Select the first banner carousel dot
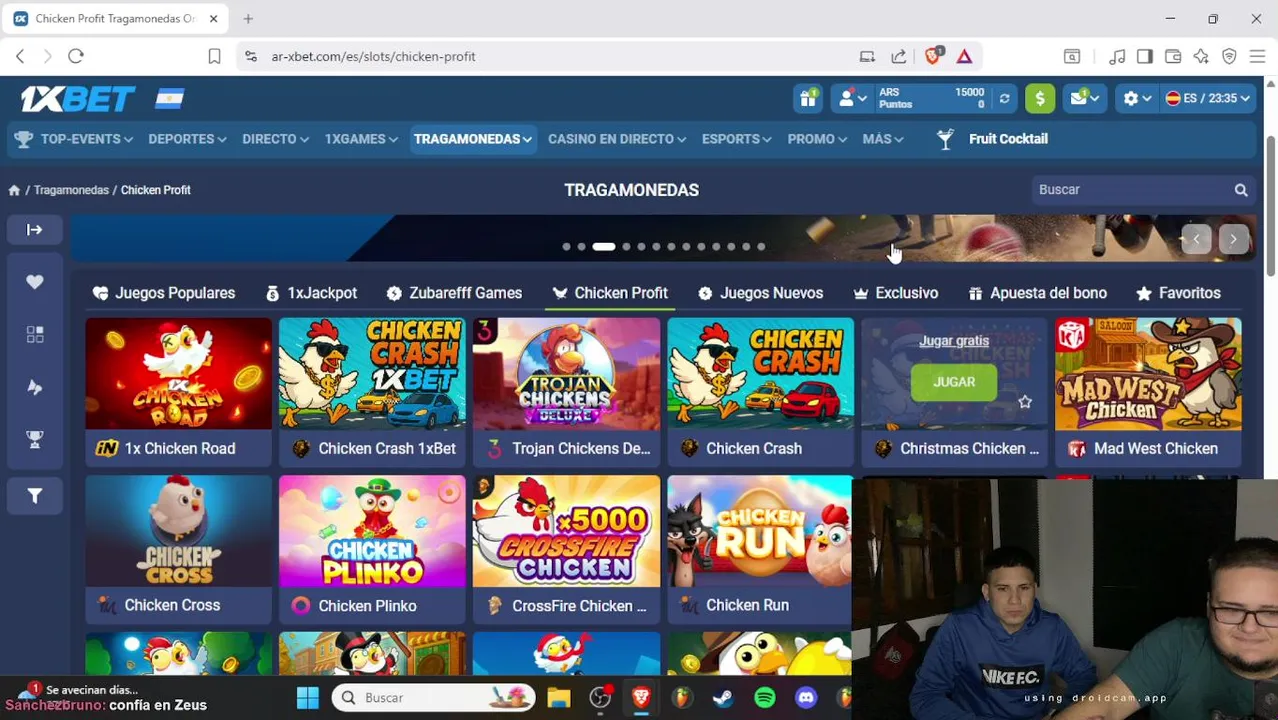This screenshot has height=720, width=1278. click(x=566, y=247)
